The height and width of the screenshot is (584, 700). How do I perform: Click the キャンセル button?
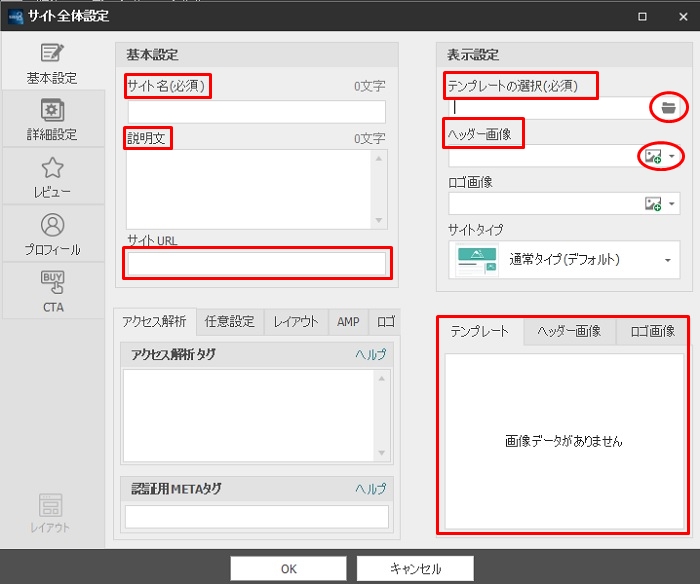click(x=415, y=568)
